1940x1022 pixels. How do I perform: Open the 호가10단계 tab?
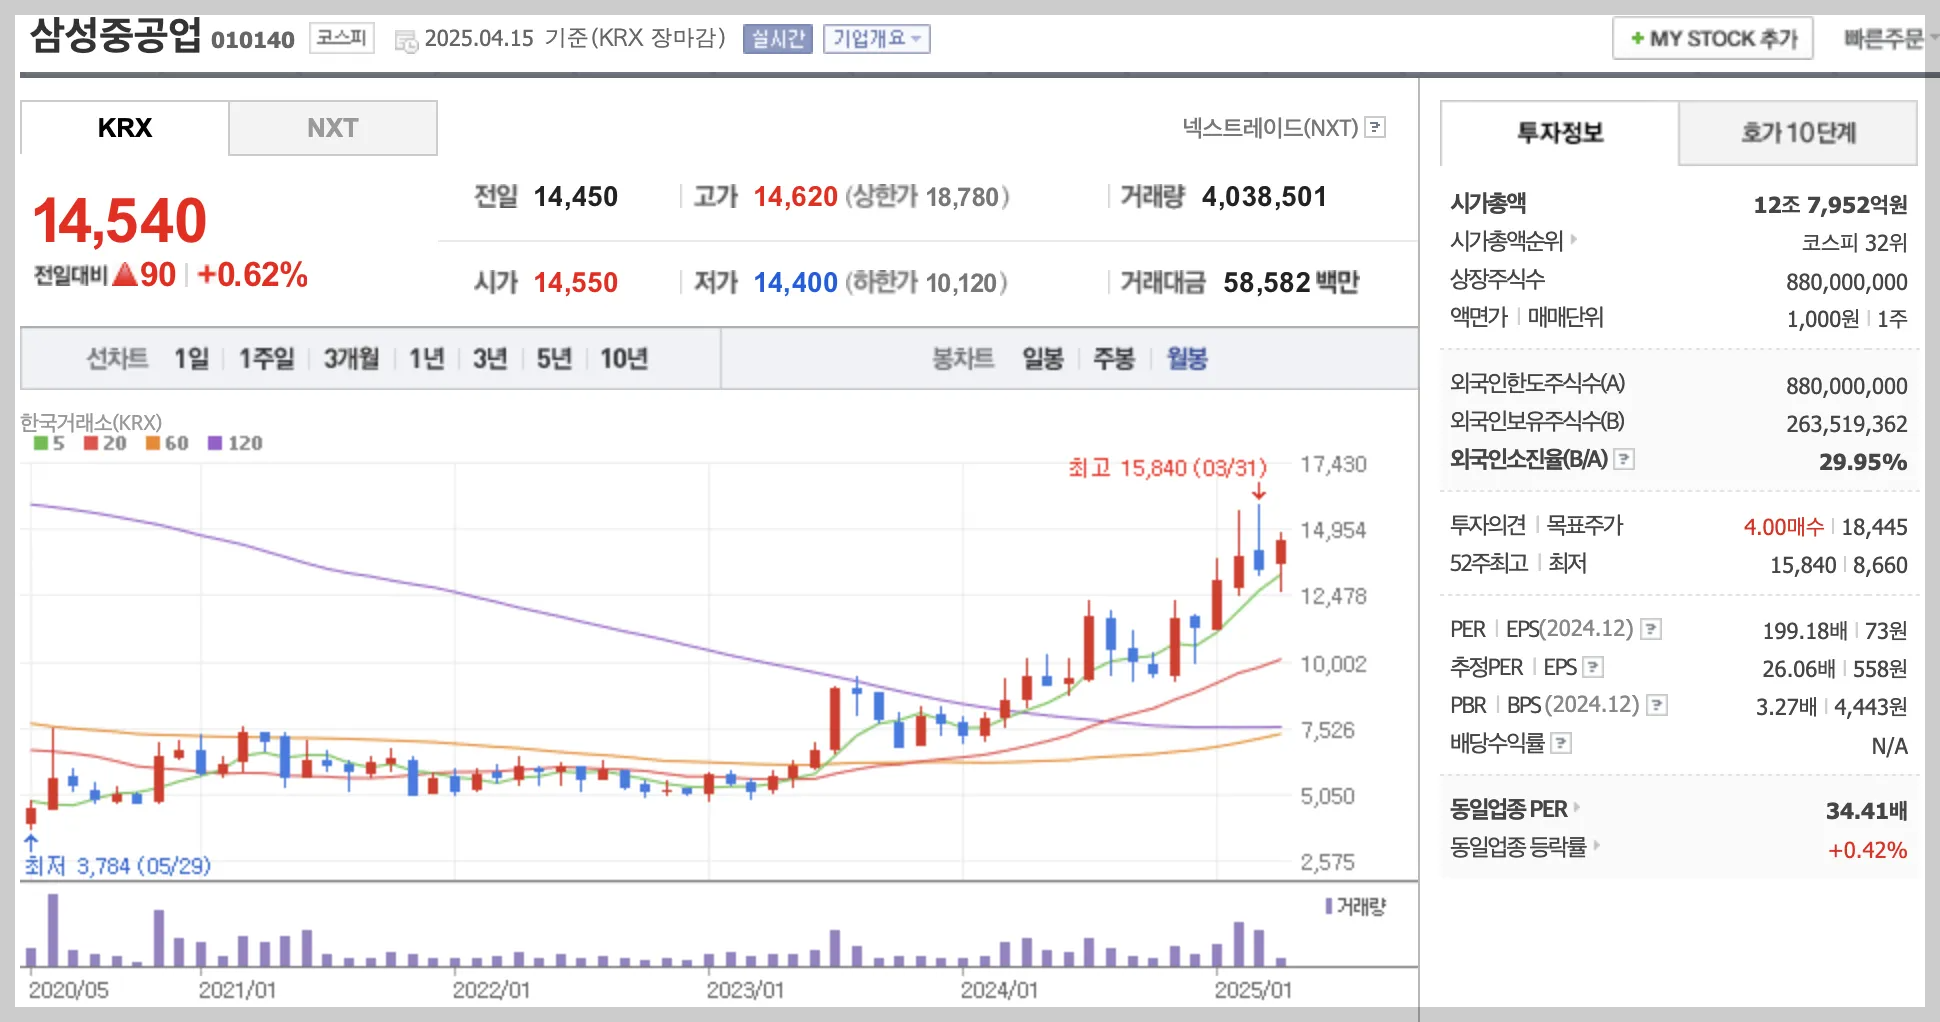pos(1798,133)
